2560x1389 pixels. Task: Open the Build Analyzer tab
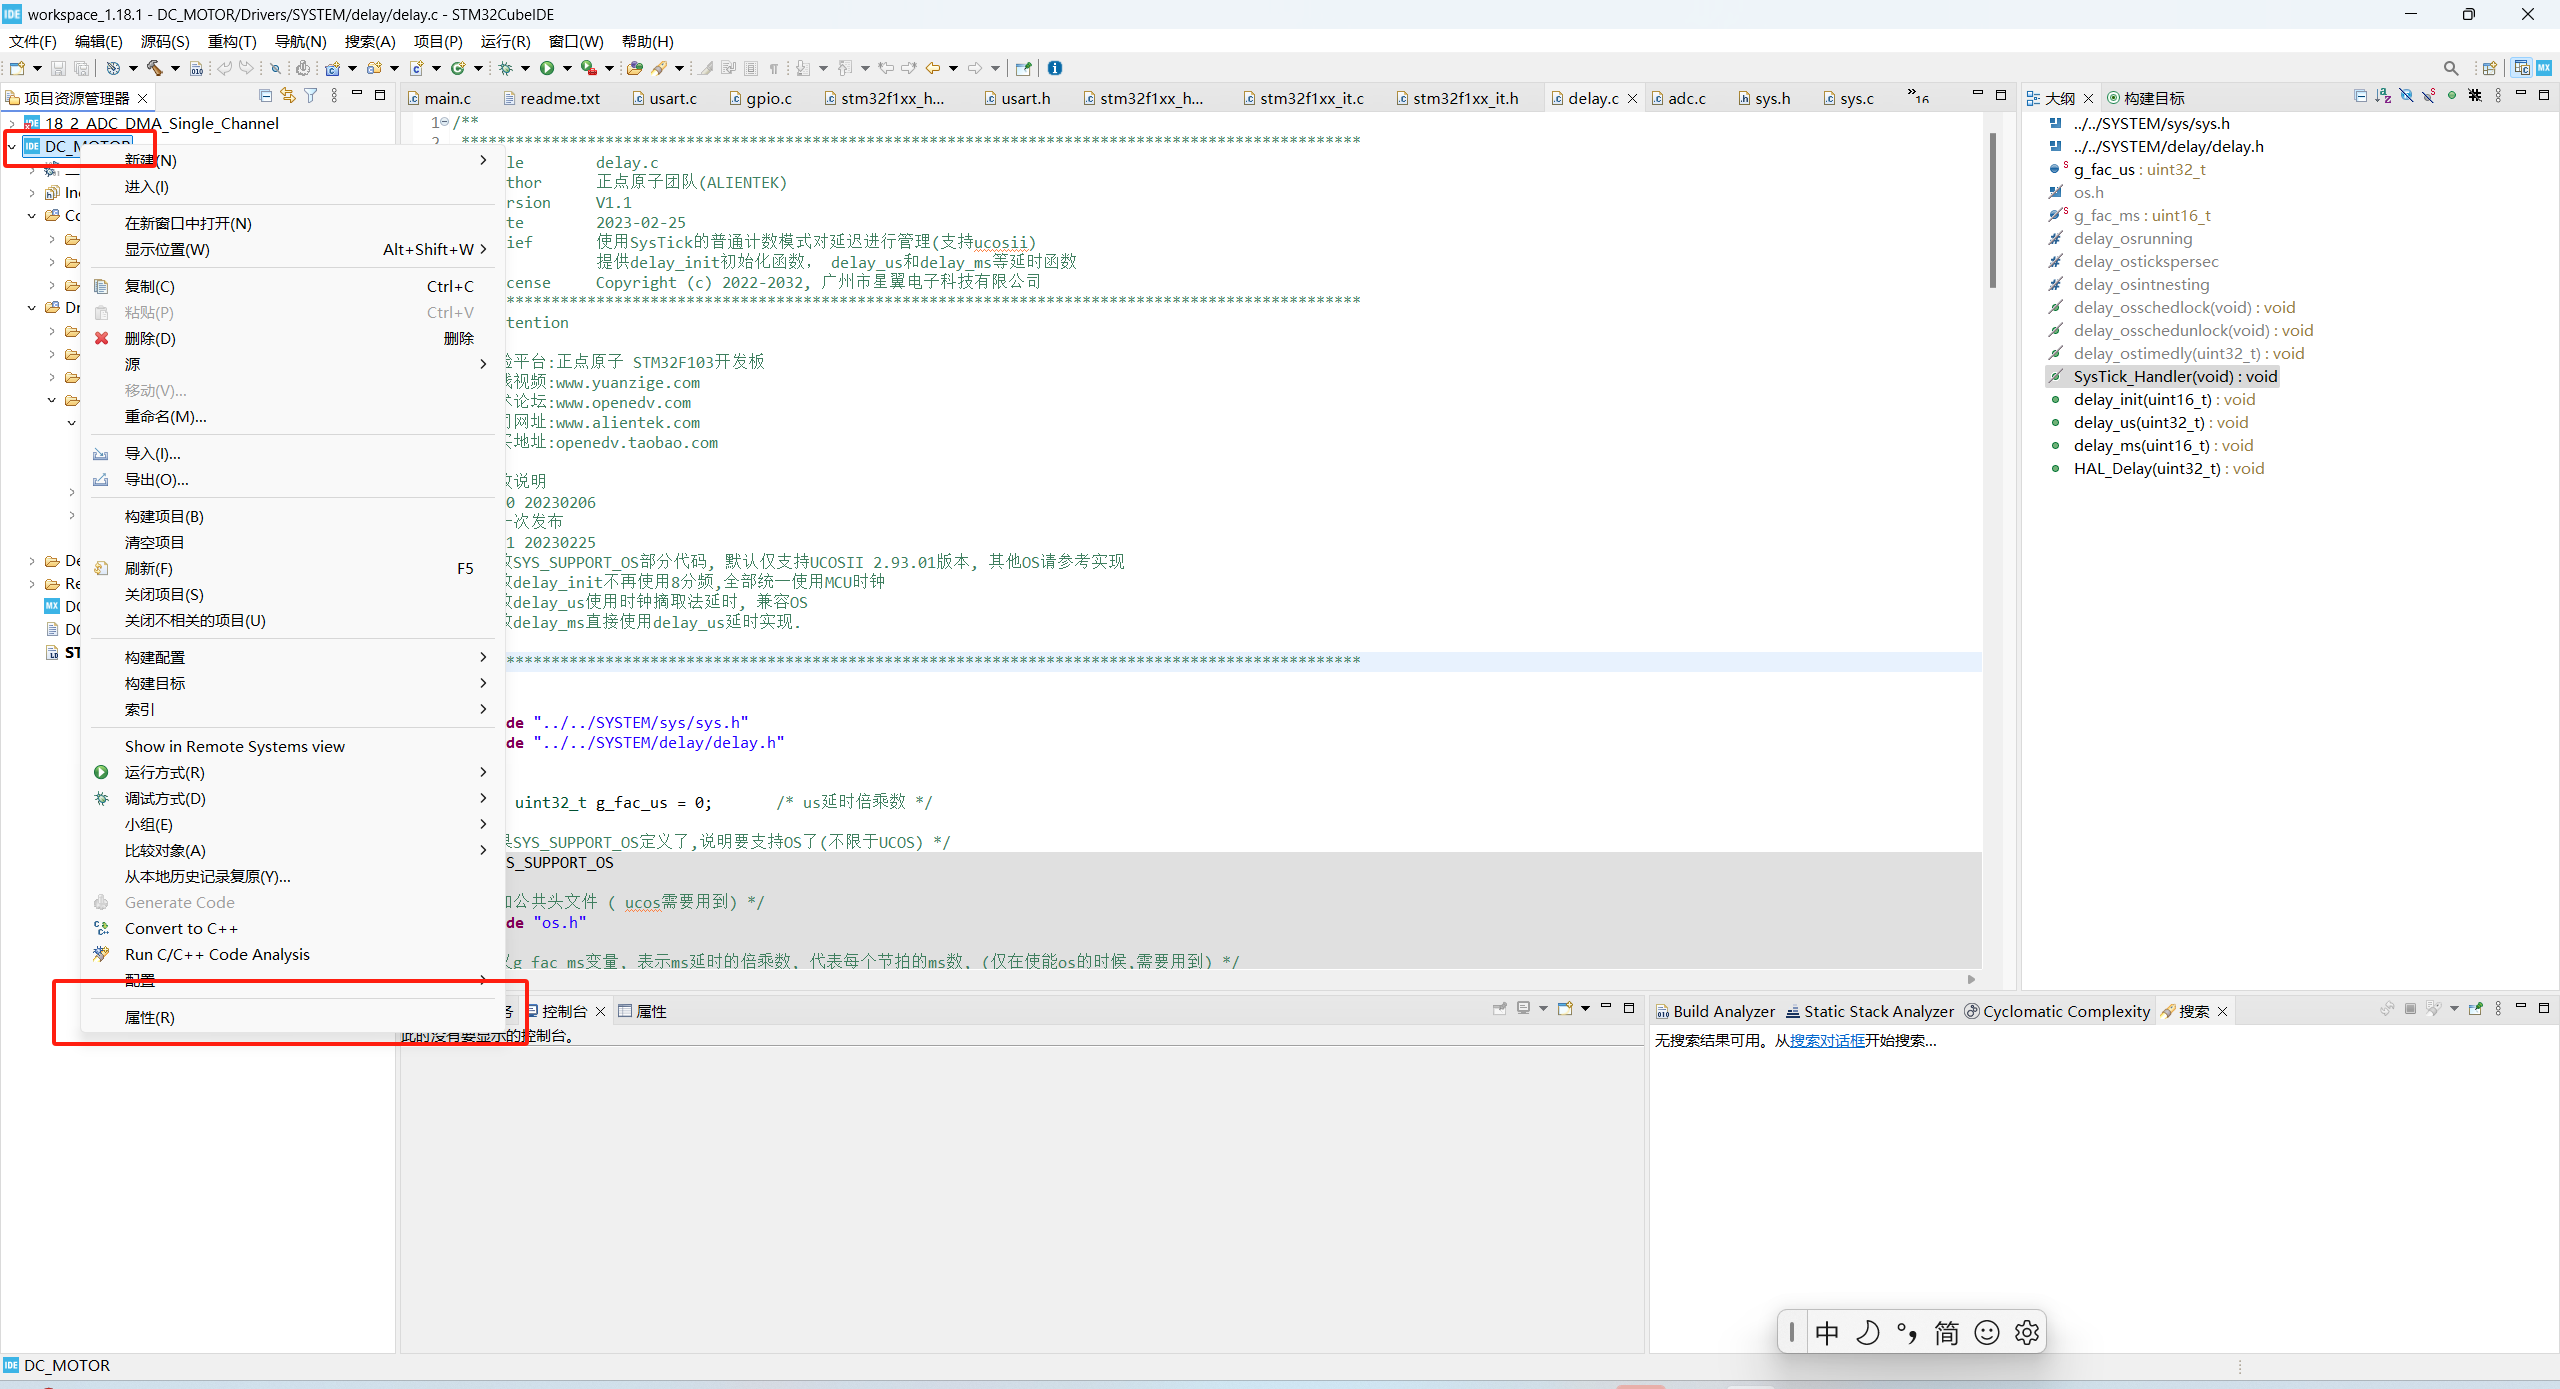(1715, 1011)
